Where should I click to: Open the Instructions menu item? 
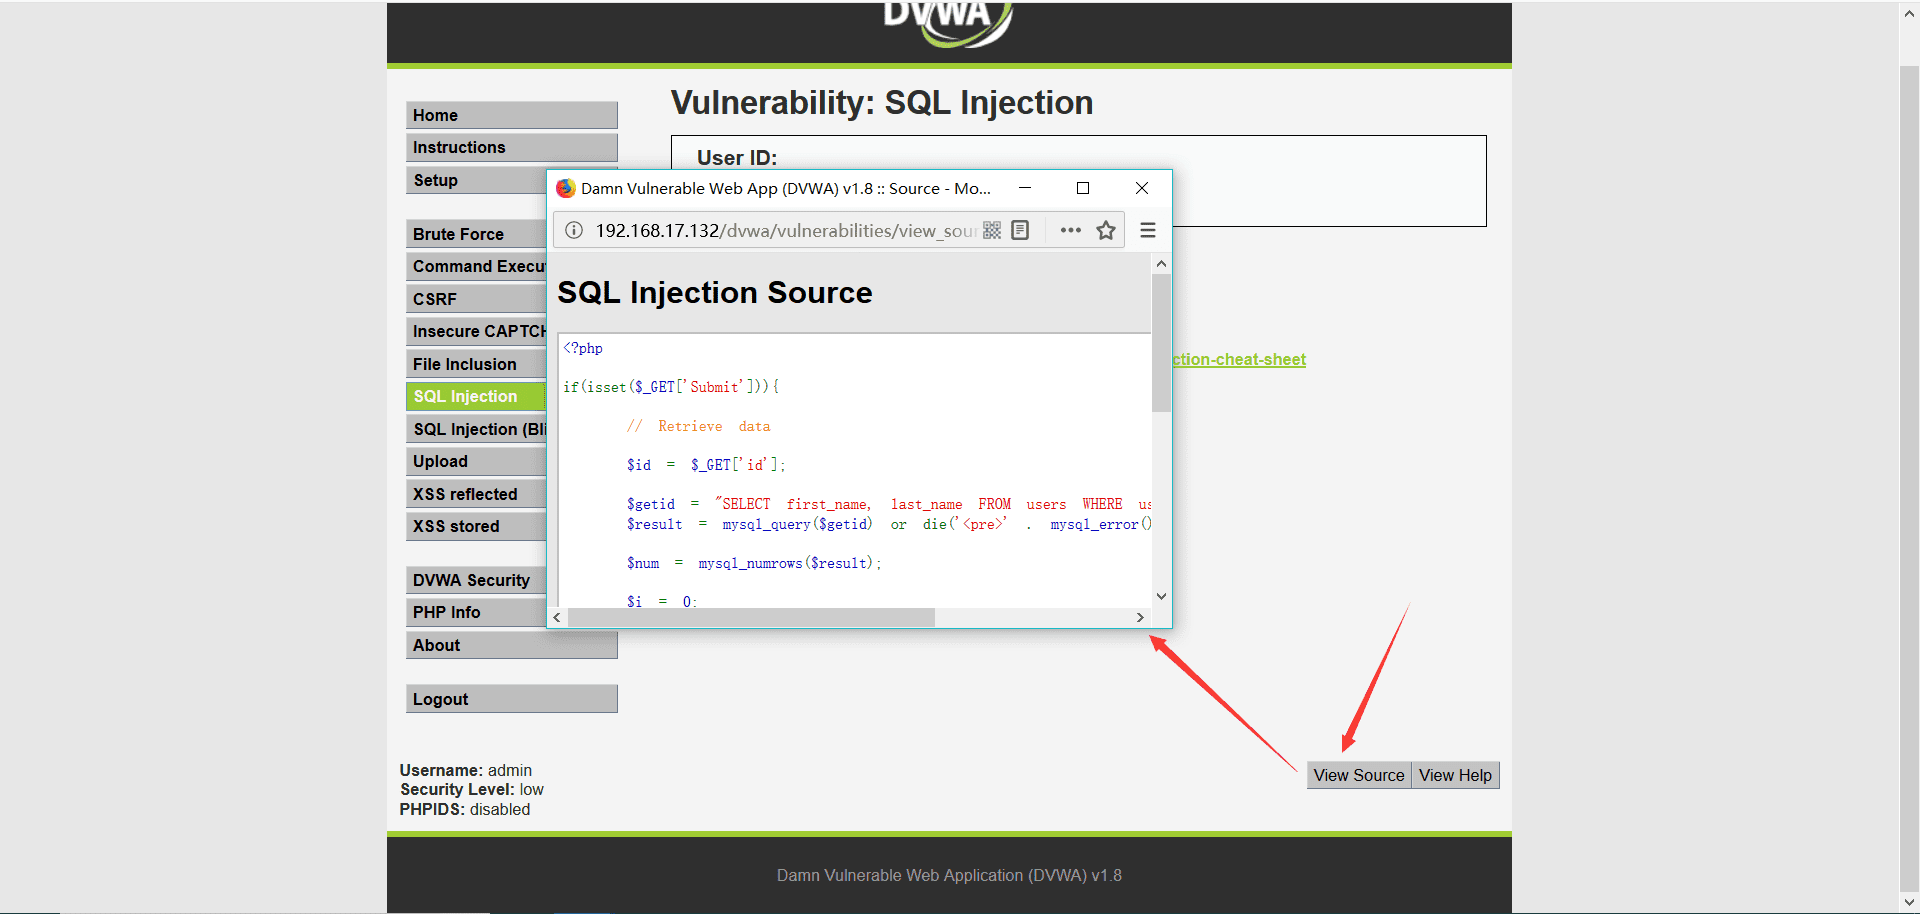(x=511, y=147)
